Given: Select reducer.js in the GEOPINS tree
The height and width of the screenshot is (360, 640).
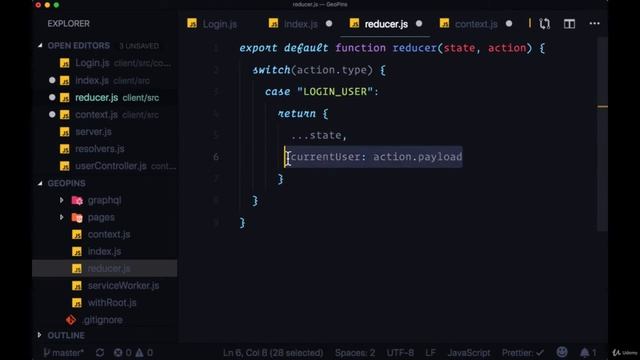Looking at the screenshot, I should tap(104, 269).
